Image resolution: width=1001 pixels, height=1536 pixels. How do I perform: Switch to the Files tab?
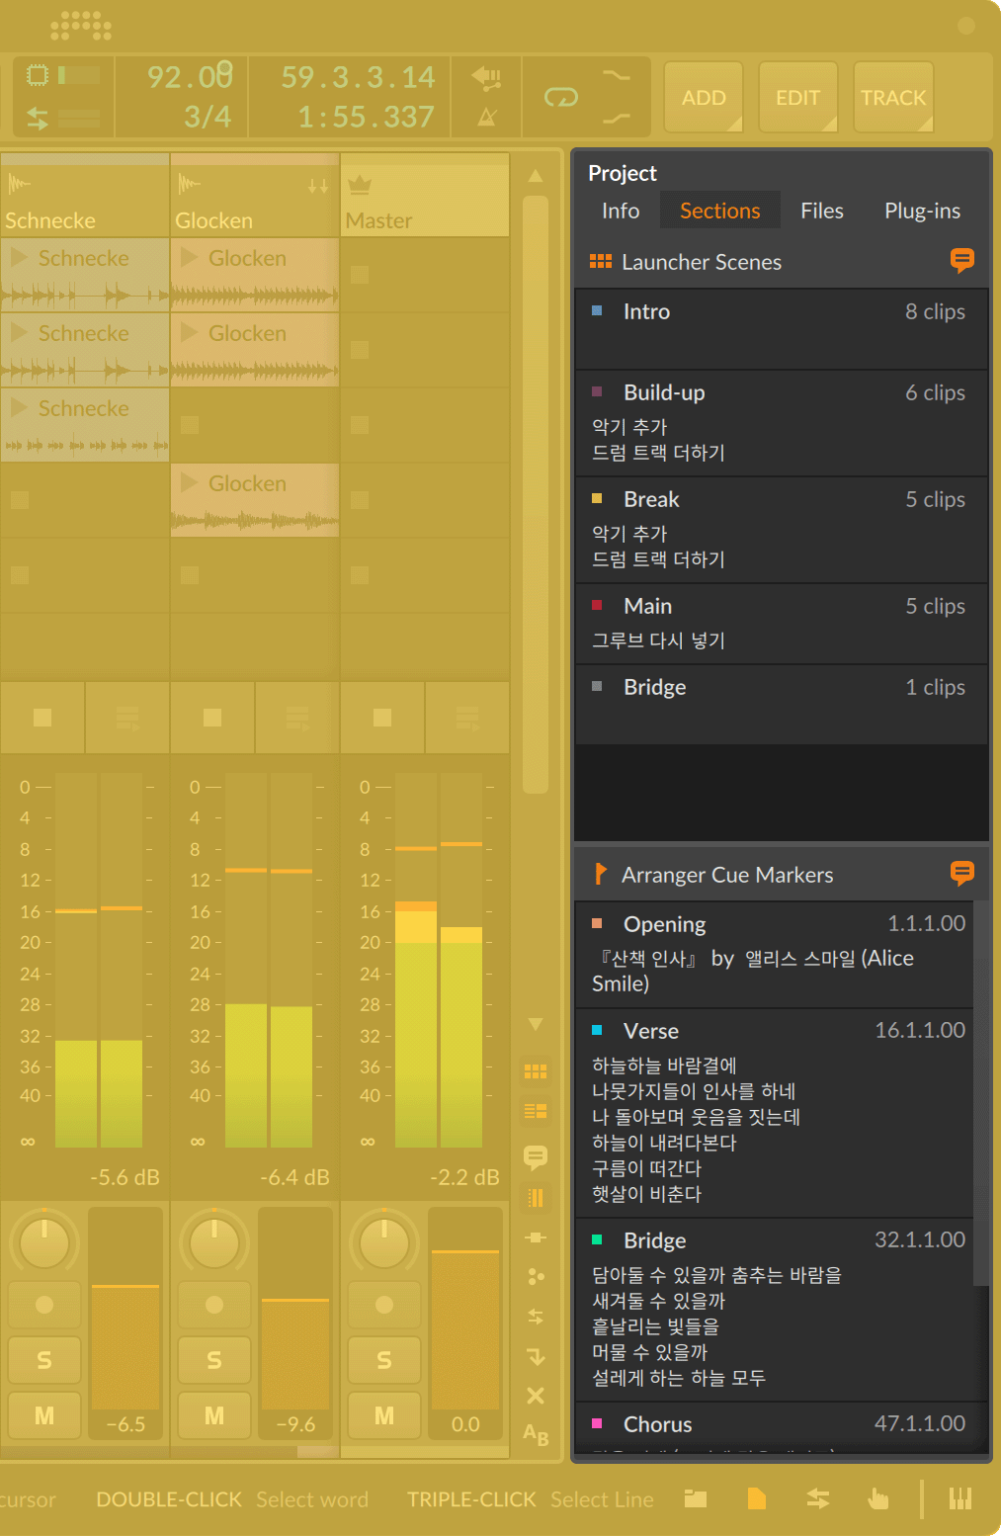(x=821, y=210)
